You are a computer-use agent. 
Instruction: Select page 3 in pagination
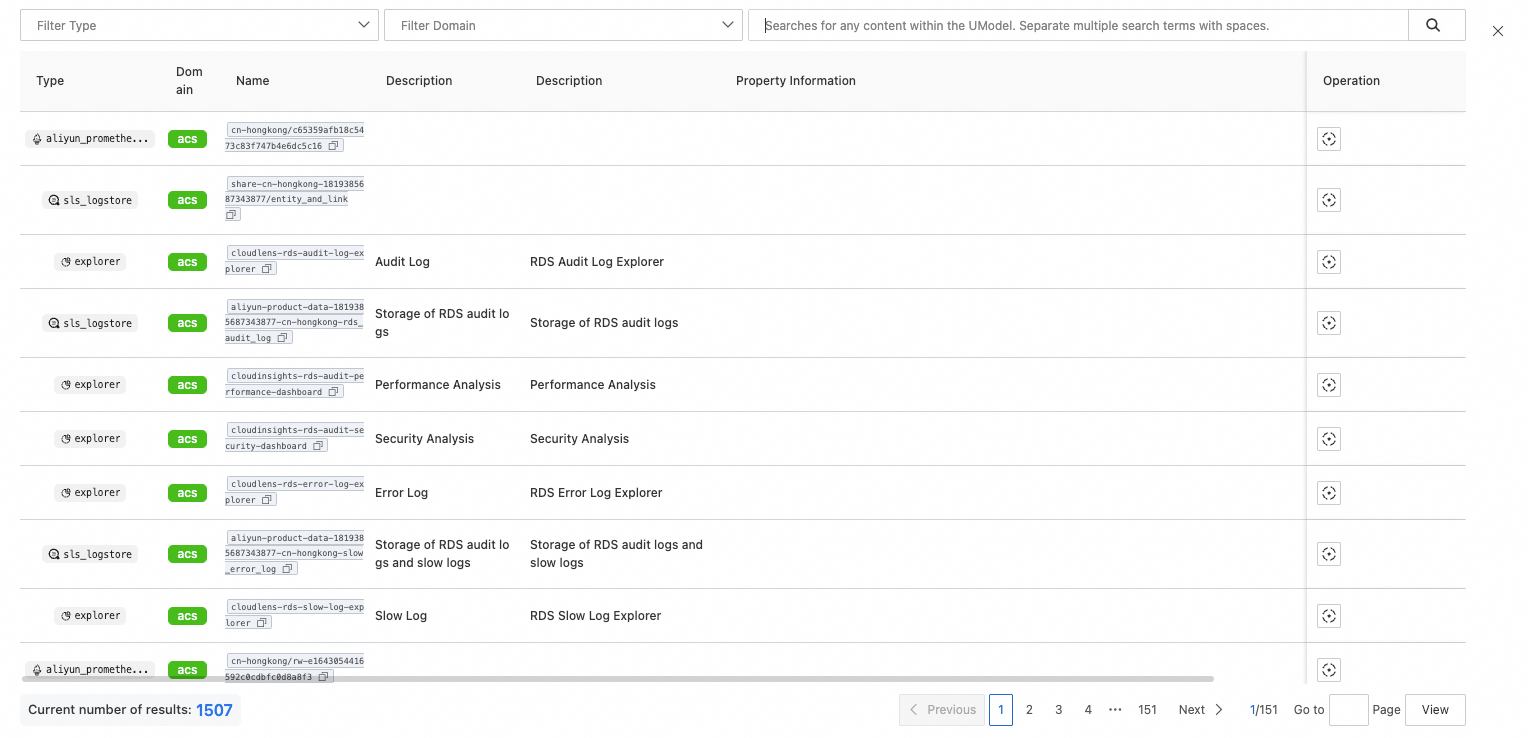[x=1058, y=710]
